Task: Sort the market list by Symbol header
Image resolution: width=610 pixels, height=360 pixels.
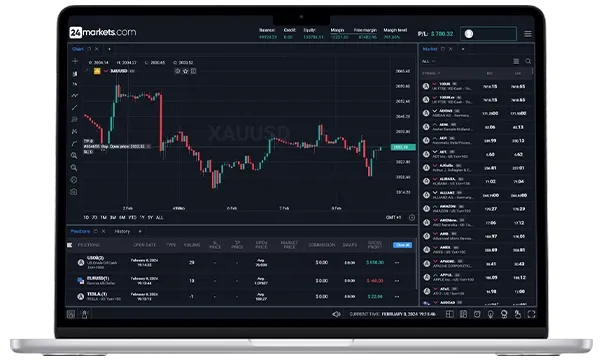Action: (x=431, y=73)
